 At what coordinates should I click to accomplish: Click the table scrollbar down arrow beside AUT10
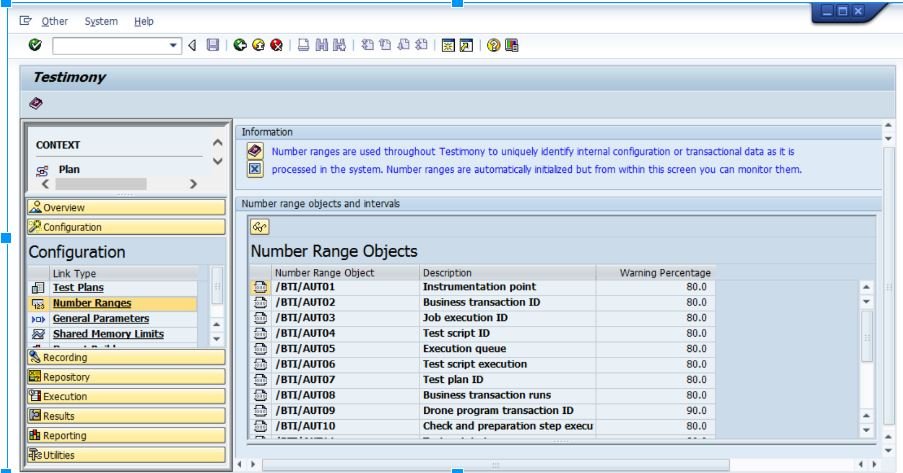(x=867, y=430)
